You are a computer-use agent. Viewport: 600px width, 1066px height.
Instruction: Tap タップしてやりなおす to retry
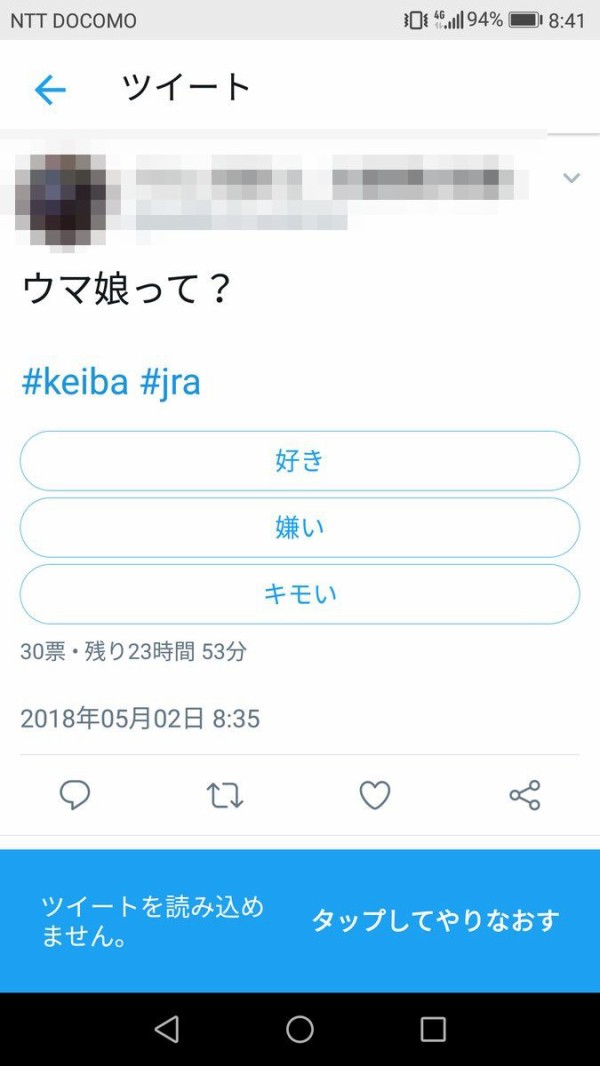click(x=435, y=920)
